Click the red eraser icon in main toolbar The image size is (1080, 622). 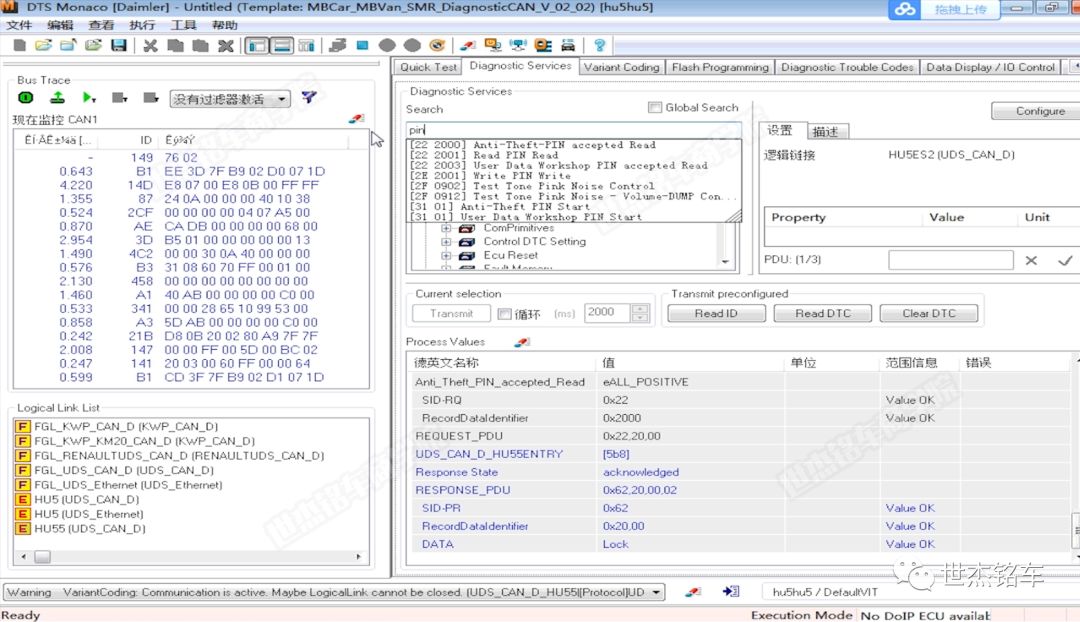pyautogui.click(x=468, y=45)
